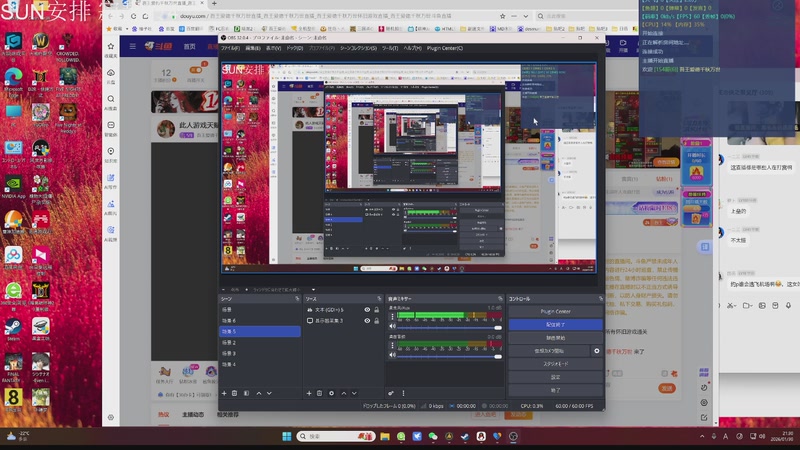Move selected scene up in Scenes panel
Viewport: 800px width, 450px height.
point(259,393)
